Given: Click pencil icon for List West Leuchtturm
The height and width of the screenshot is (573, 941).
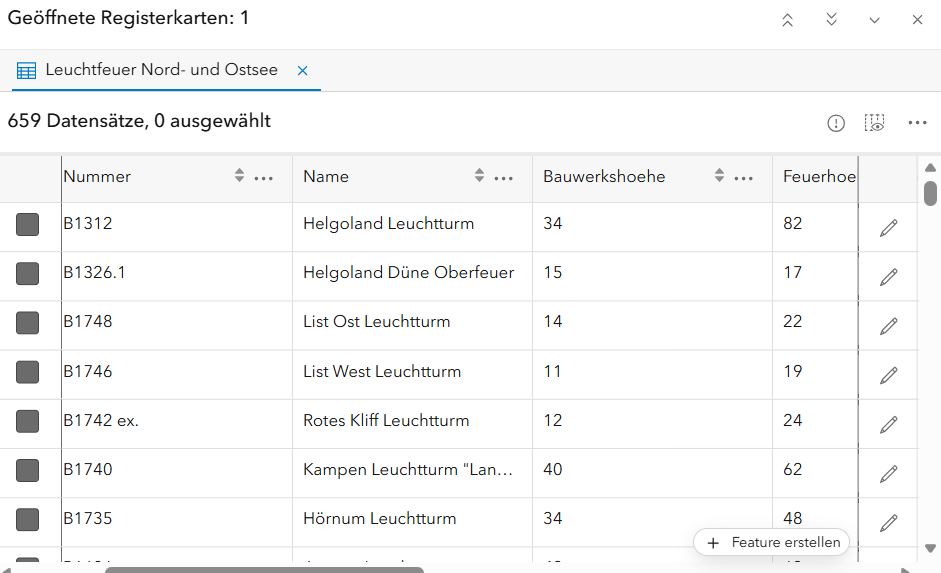Looking at the screenshot, I should pyautogui.click(x=888, y=376).
